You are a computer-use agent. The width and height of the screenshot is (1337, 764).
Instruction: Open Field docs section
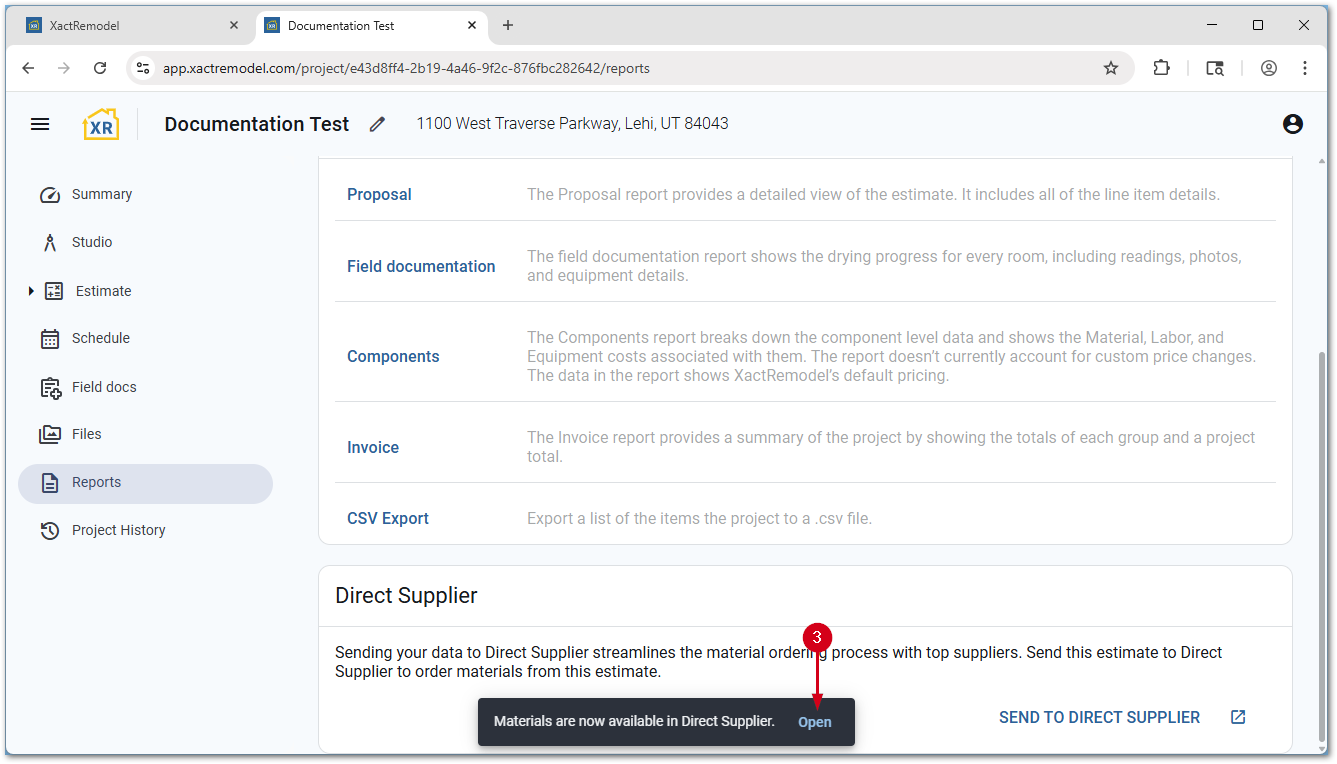(x=104, y=387)
